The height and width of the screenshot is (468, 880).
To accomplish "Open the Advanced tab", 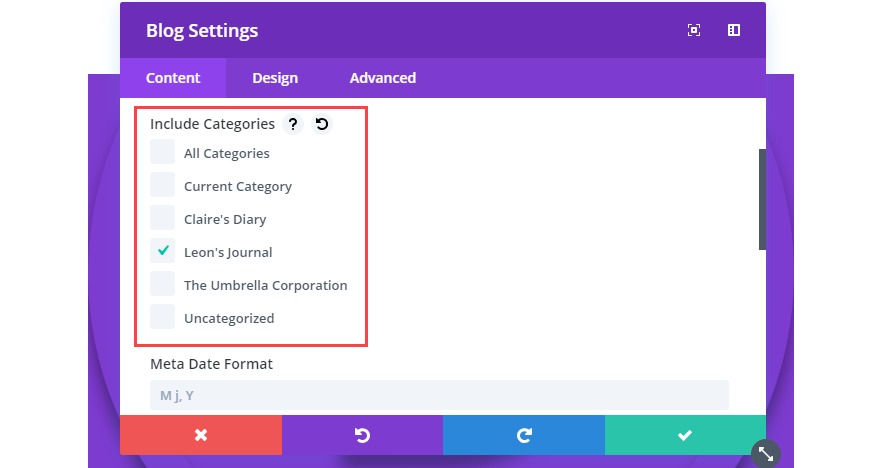I will coord(383,78).
